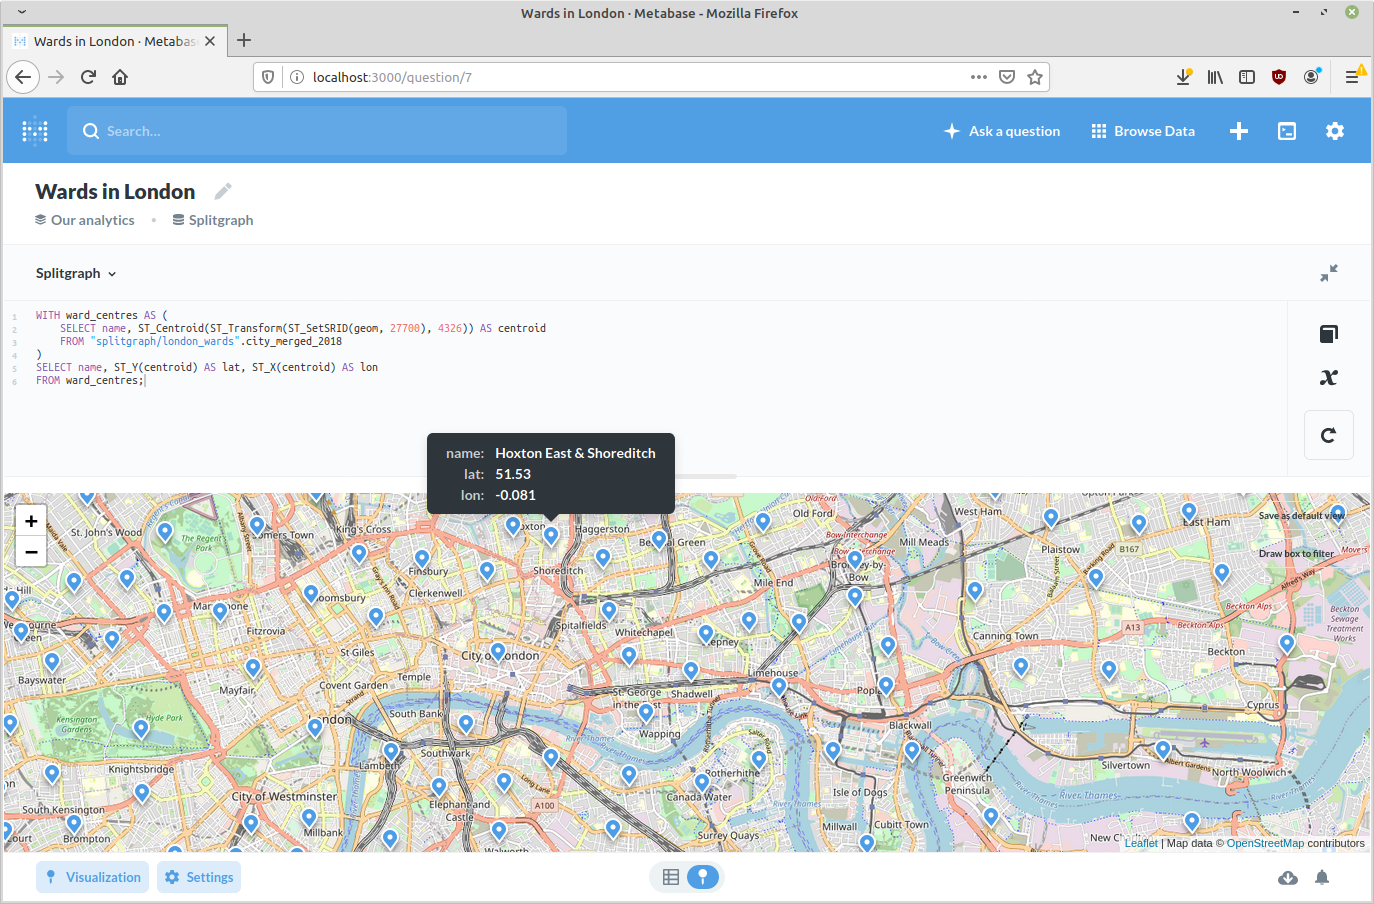Edit question title with pencil icon
The image size is (1374, 904).
[x=223, y=191]
